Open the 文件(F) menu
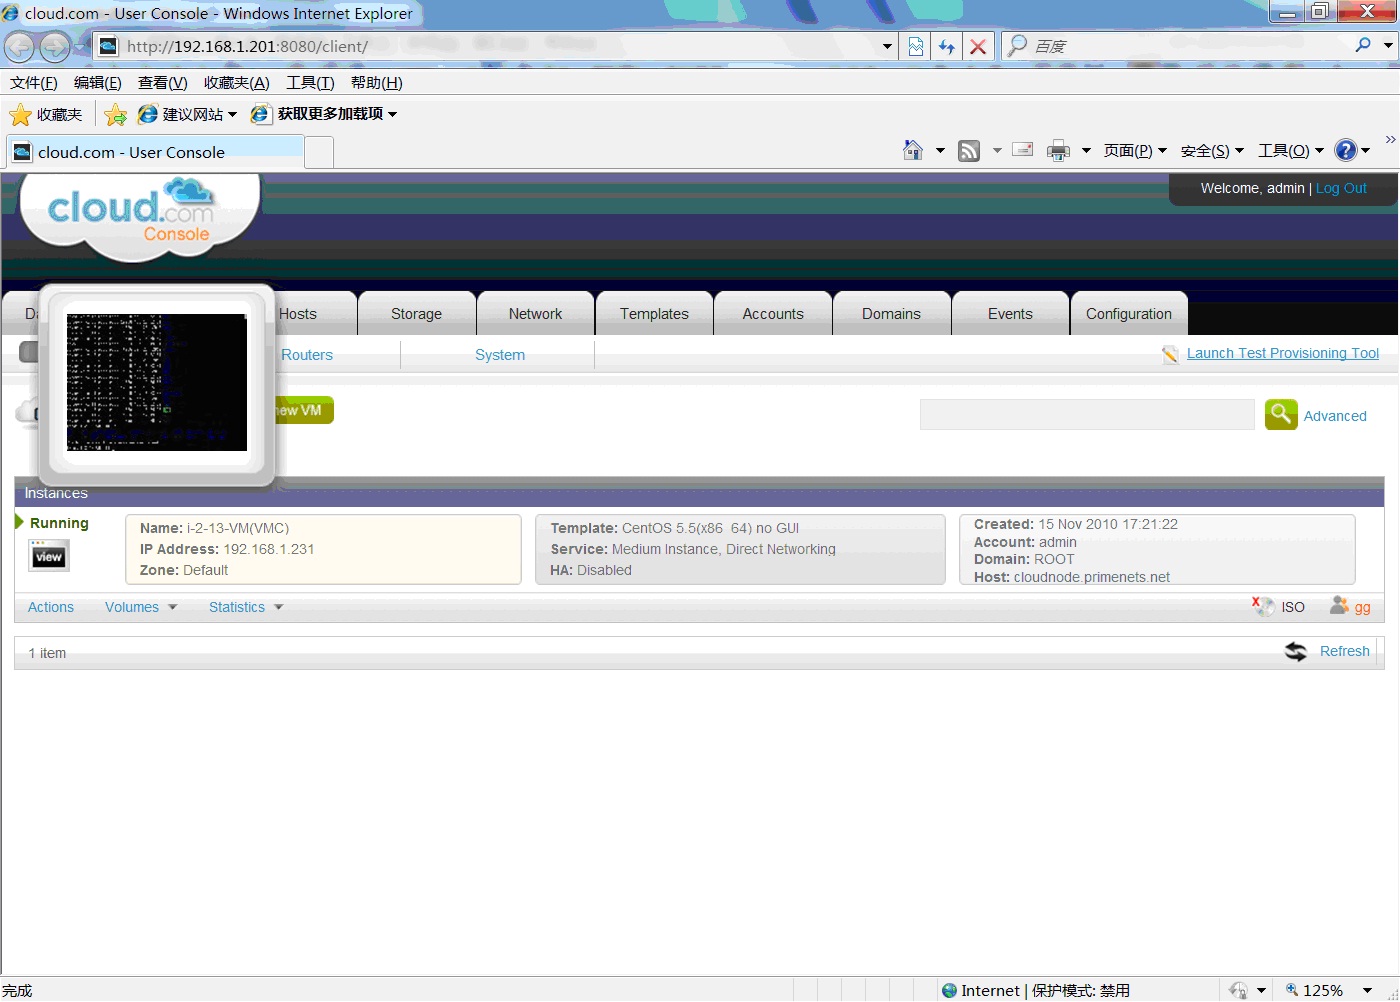Image resolution: width=1400 pixels, height=1002 pixels. click(34, 83)
